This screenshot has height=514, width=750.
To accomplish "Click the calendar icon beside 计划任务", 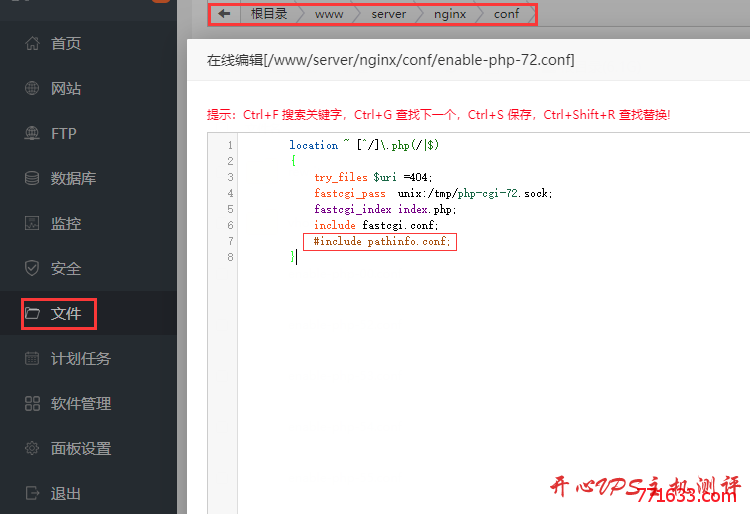I will (x=32, y=358).
